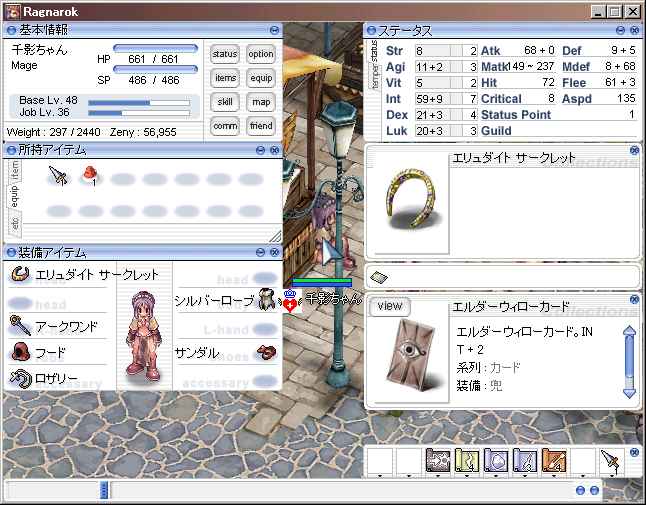Screen dimensions: 646x505
Task: Use the blue bolt level 3 skill scroll
Action: [x=525, y=460]
